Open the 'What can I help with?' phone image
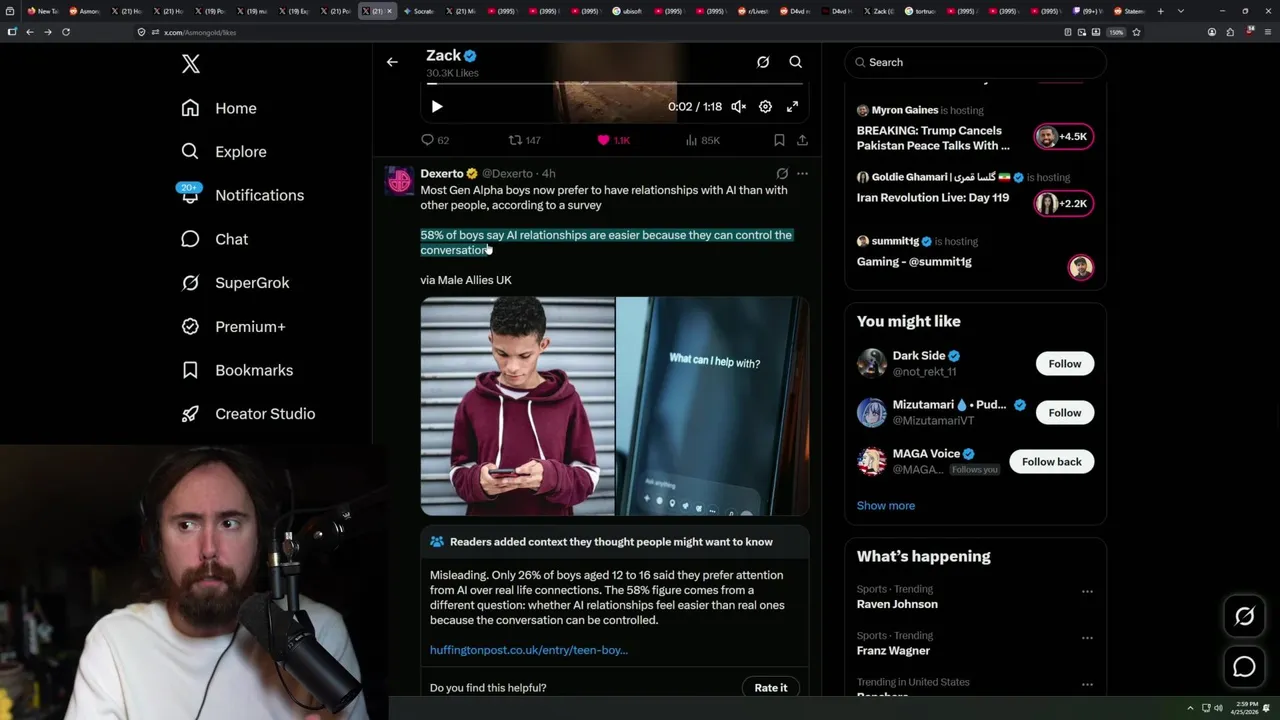1280x720 pixels. 713,406
